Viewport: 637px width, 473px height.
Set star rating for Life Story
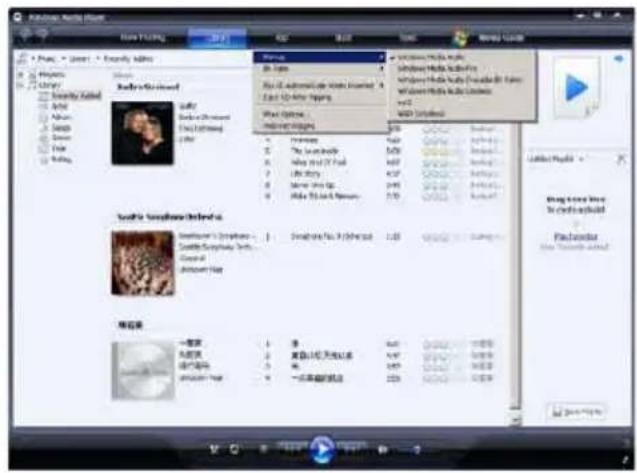pos(441,174)
